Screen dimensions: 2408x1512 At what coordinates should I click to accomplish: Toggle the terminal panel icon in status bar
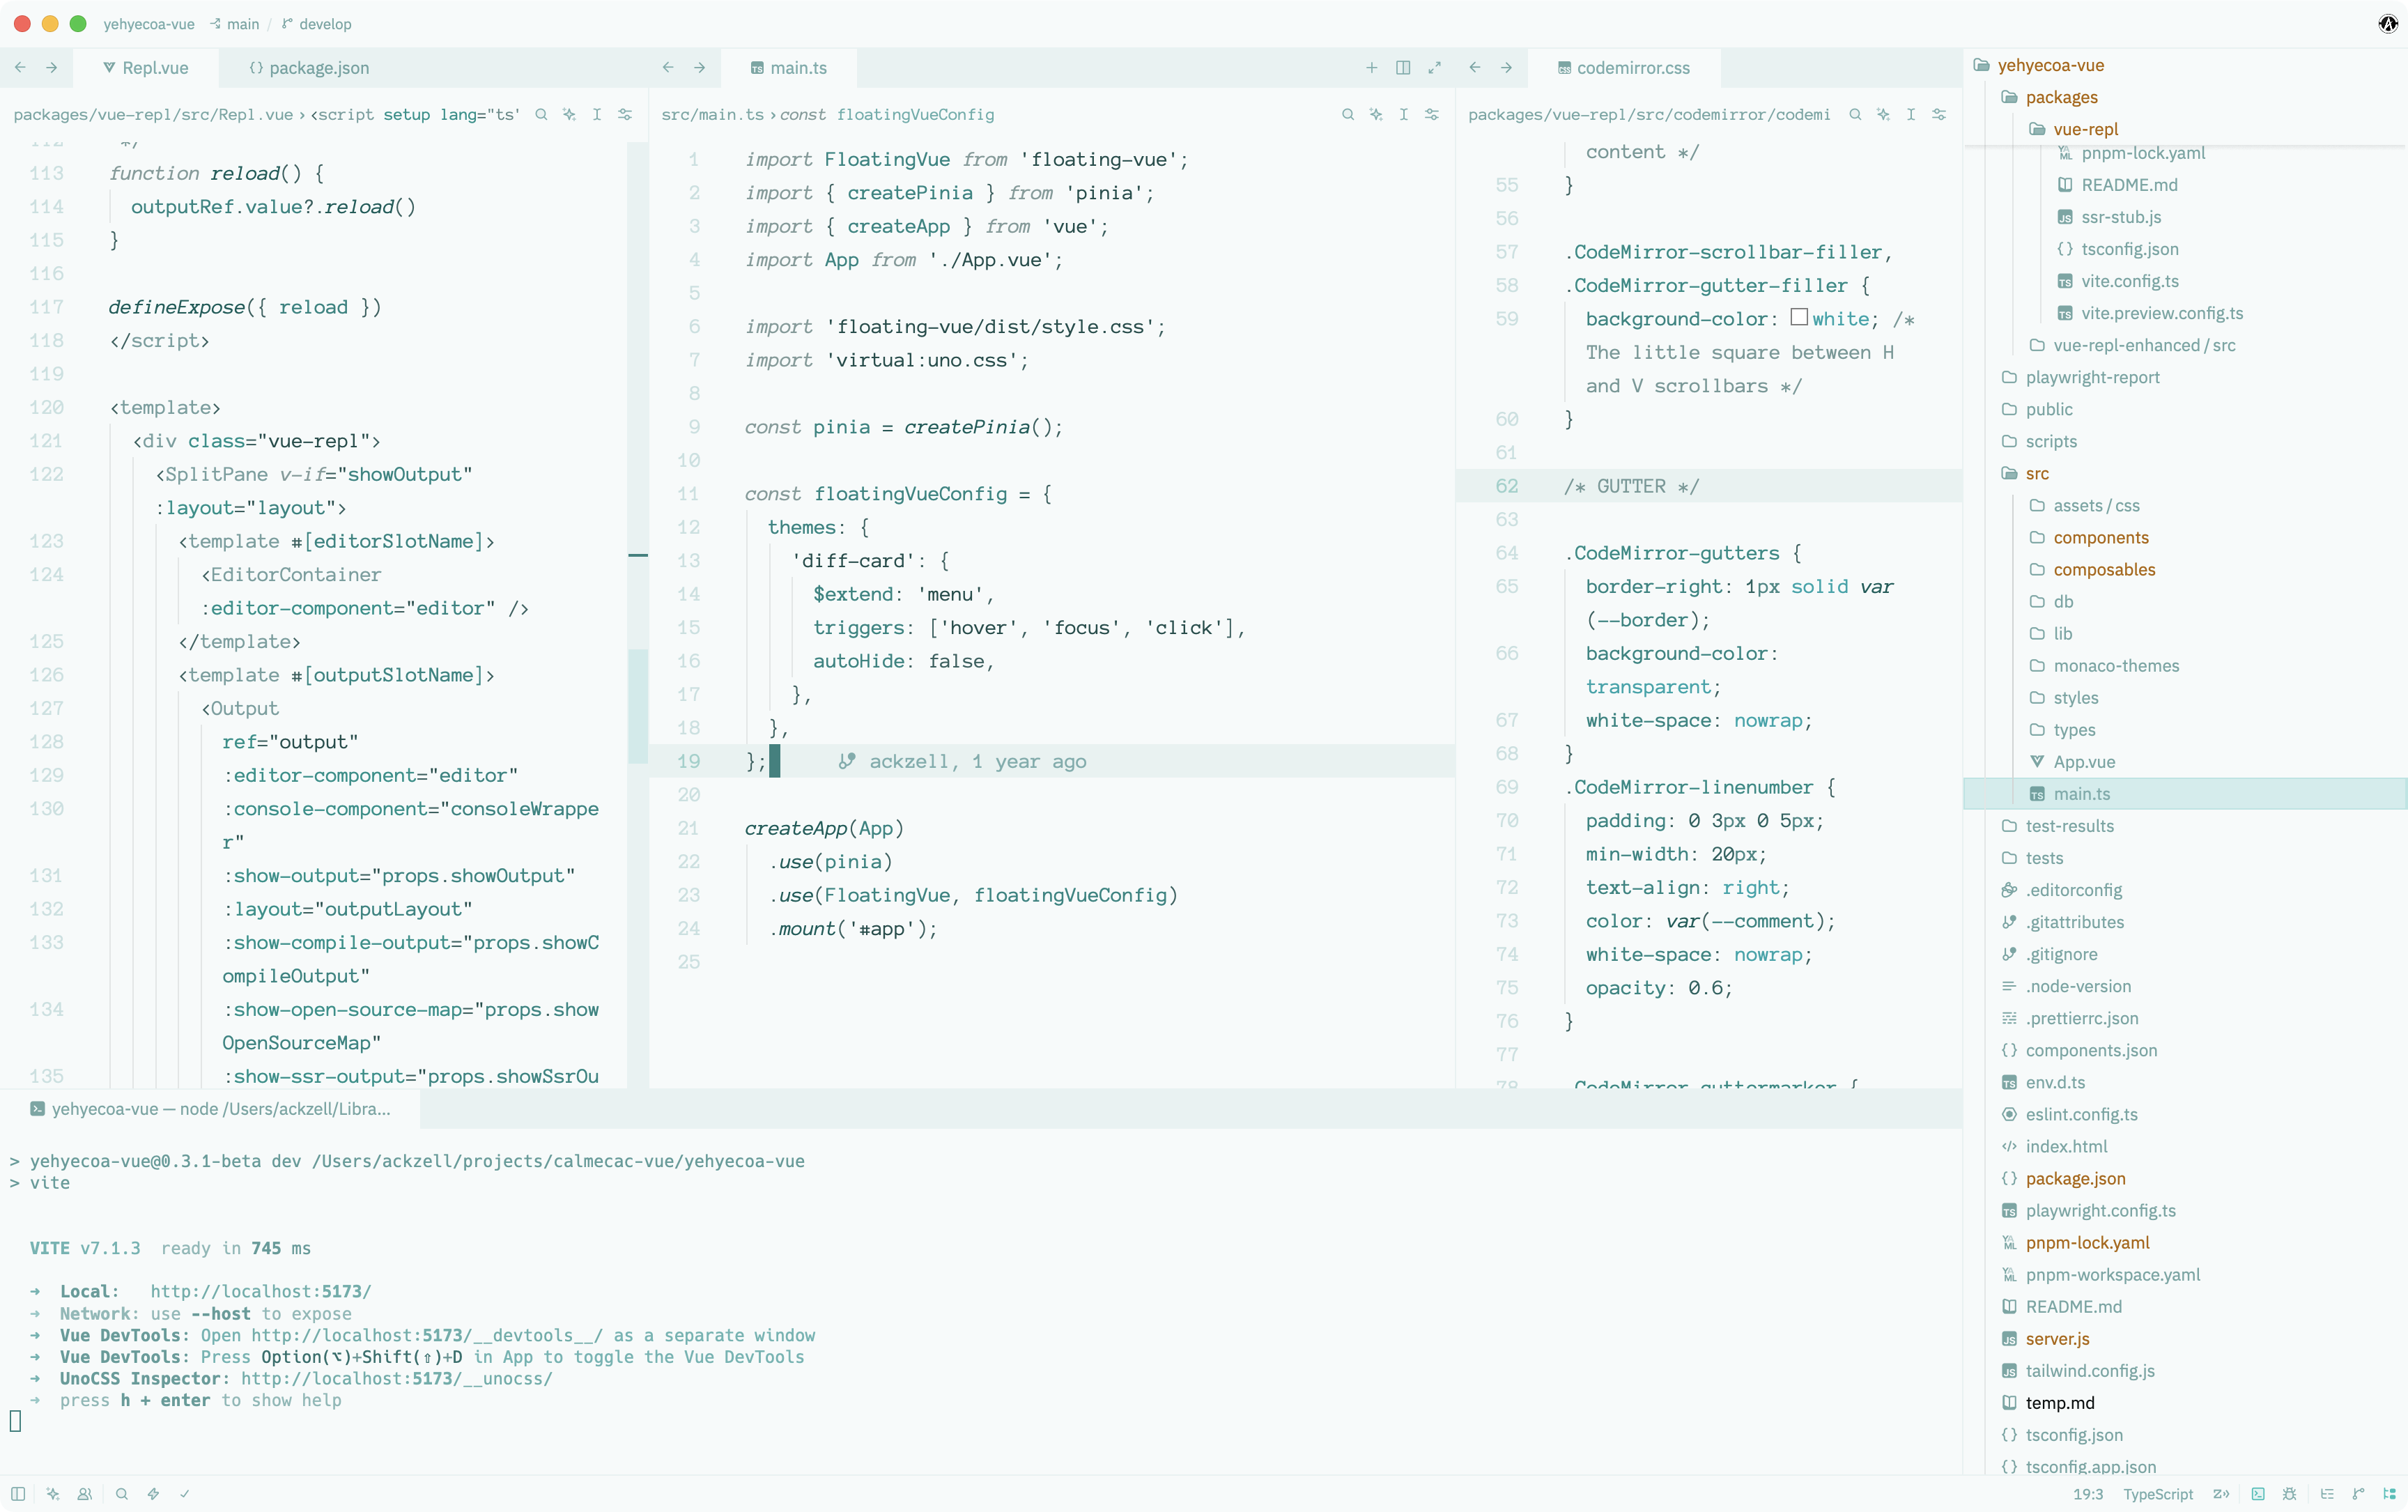coord(2258,1494)
